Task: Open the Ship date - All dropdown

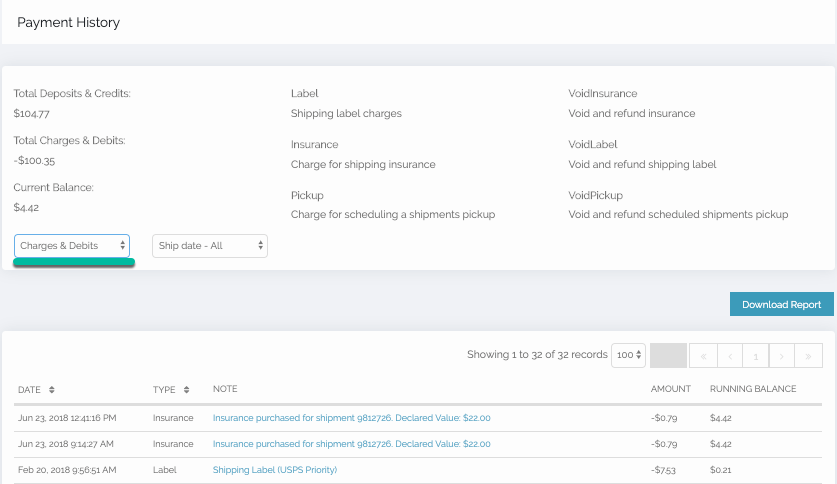Action: (x=210, y=245)
